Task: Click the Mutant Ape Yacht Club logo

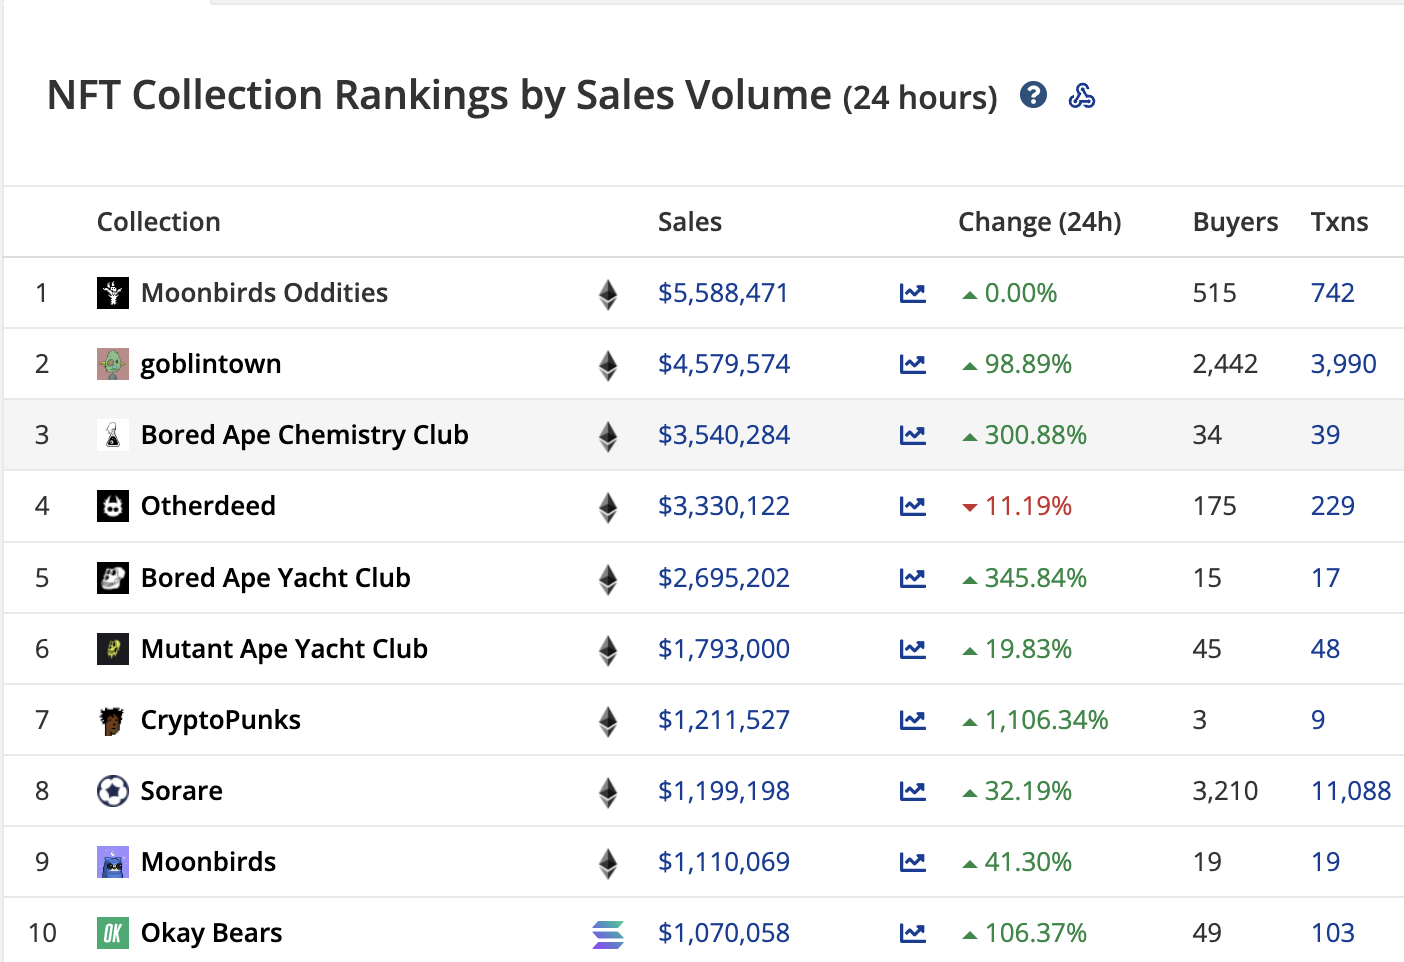Action: point(113,649)
